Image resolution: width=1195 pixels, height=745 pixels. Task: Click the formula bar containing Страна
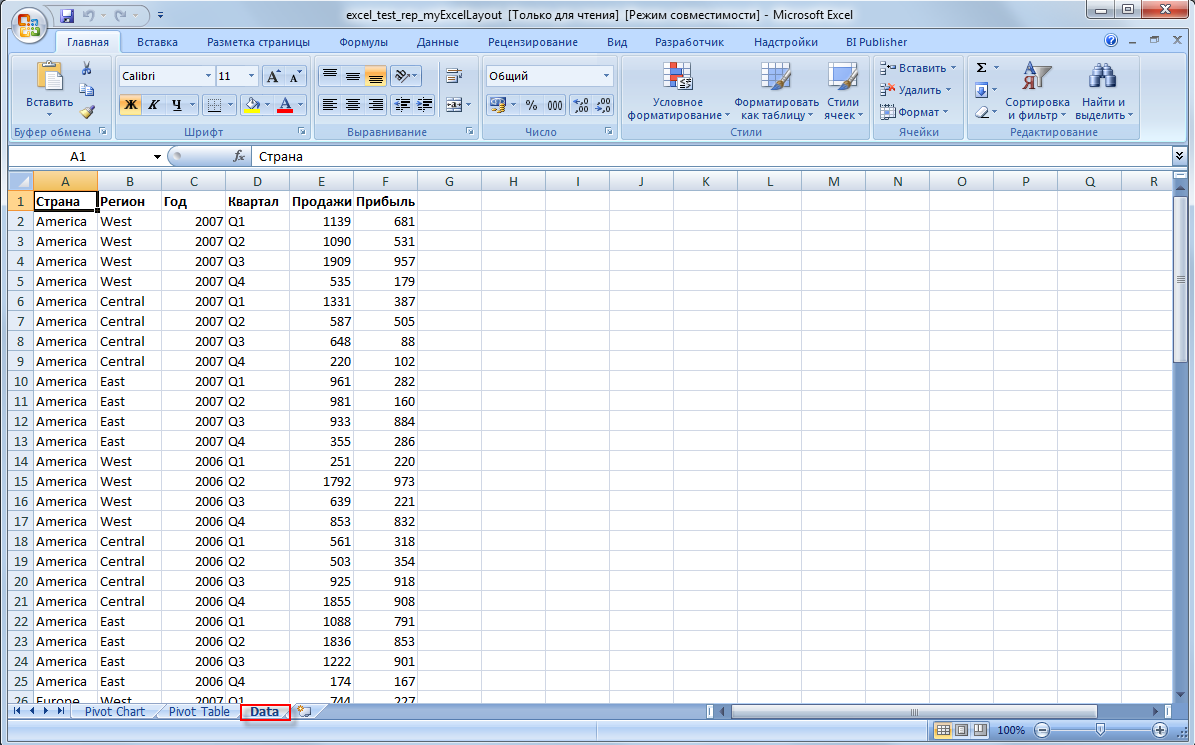coord(711,156)
